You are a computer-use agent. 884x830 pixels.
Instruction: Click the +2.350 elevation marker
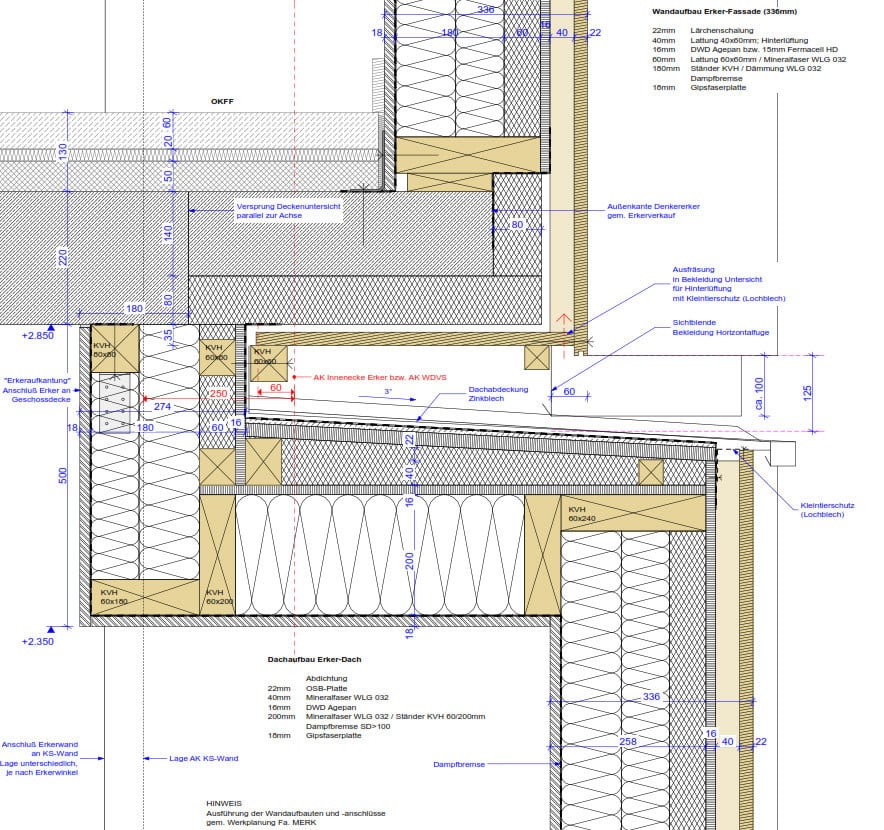[x=37, y=641]
